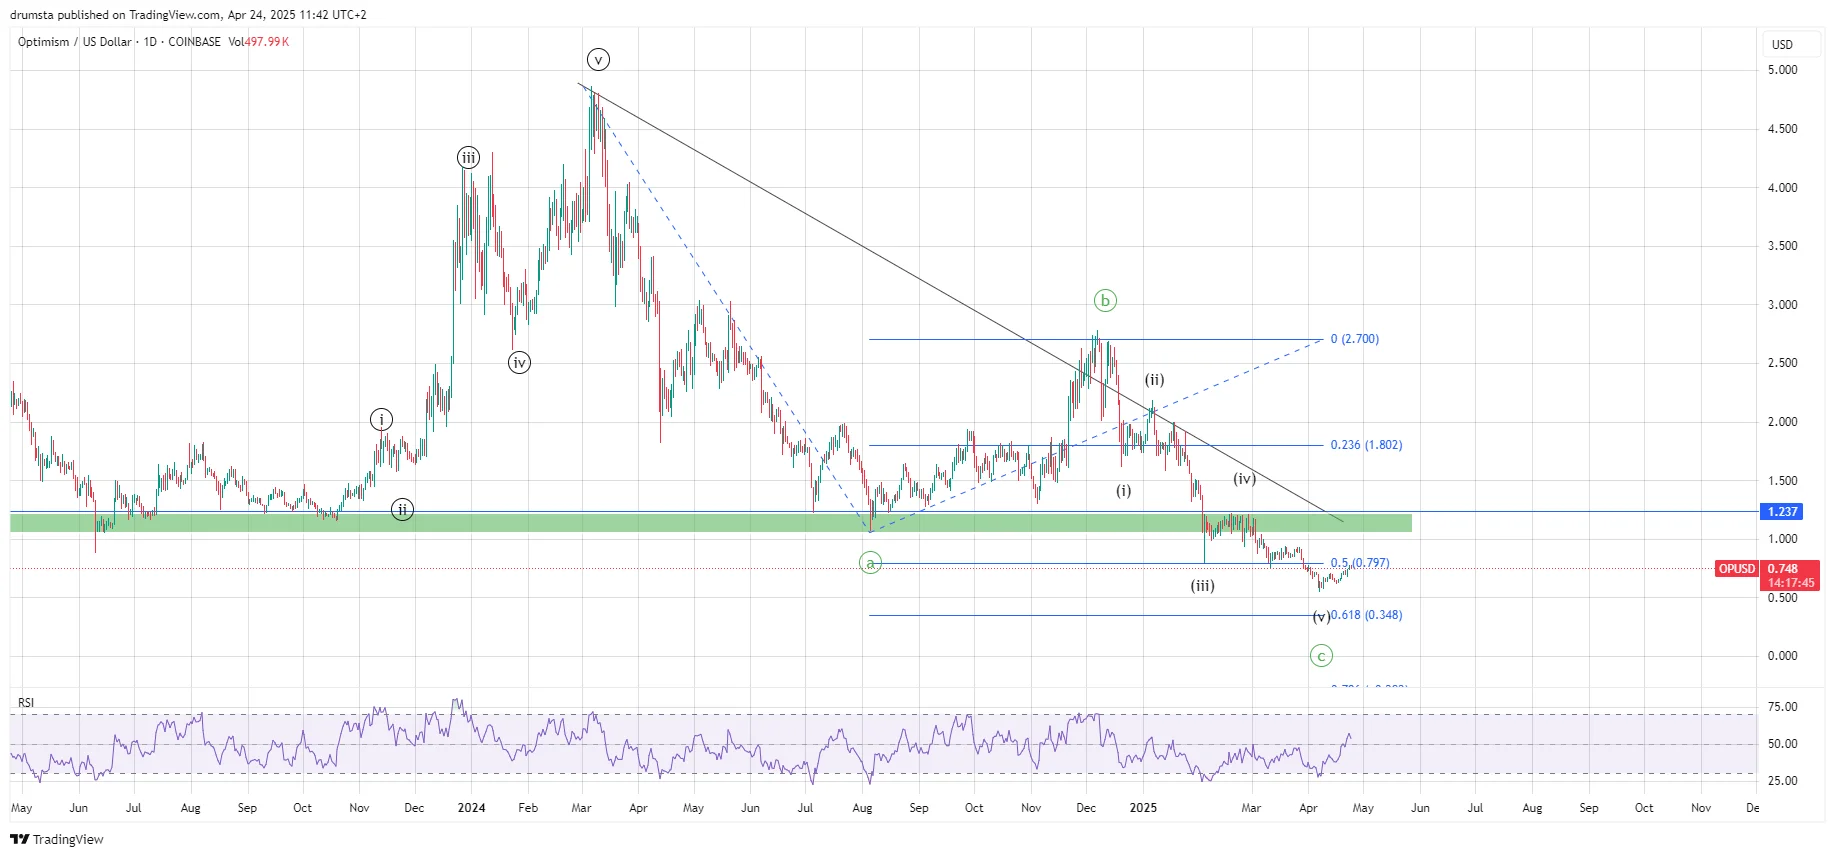Click the 1.500 price axis label

[1782, 481]
